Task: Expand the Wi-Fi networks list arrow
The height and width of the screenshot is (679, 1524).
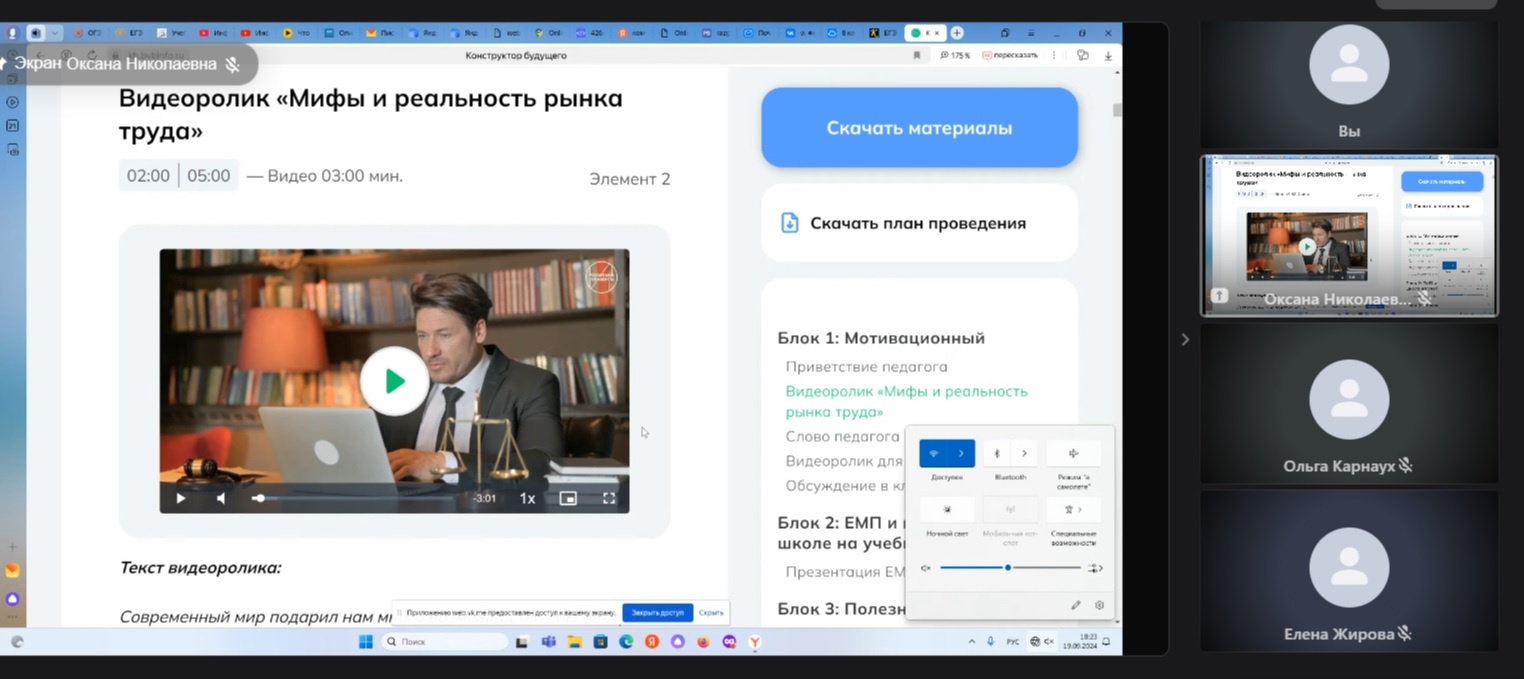Action: tap(961, 453)
